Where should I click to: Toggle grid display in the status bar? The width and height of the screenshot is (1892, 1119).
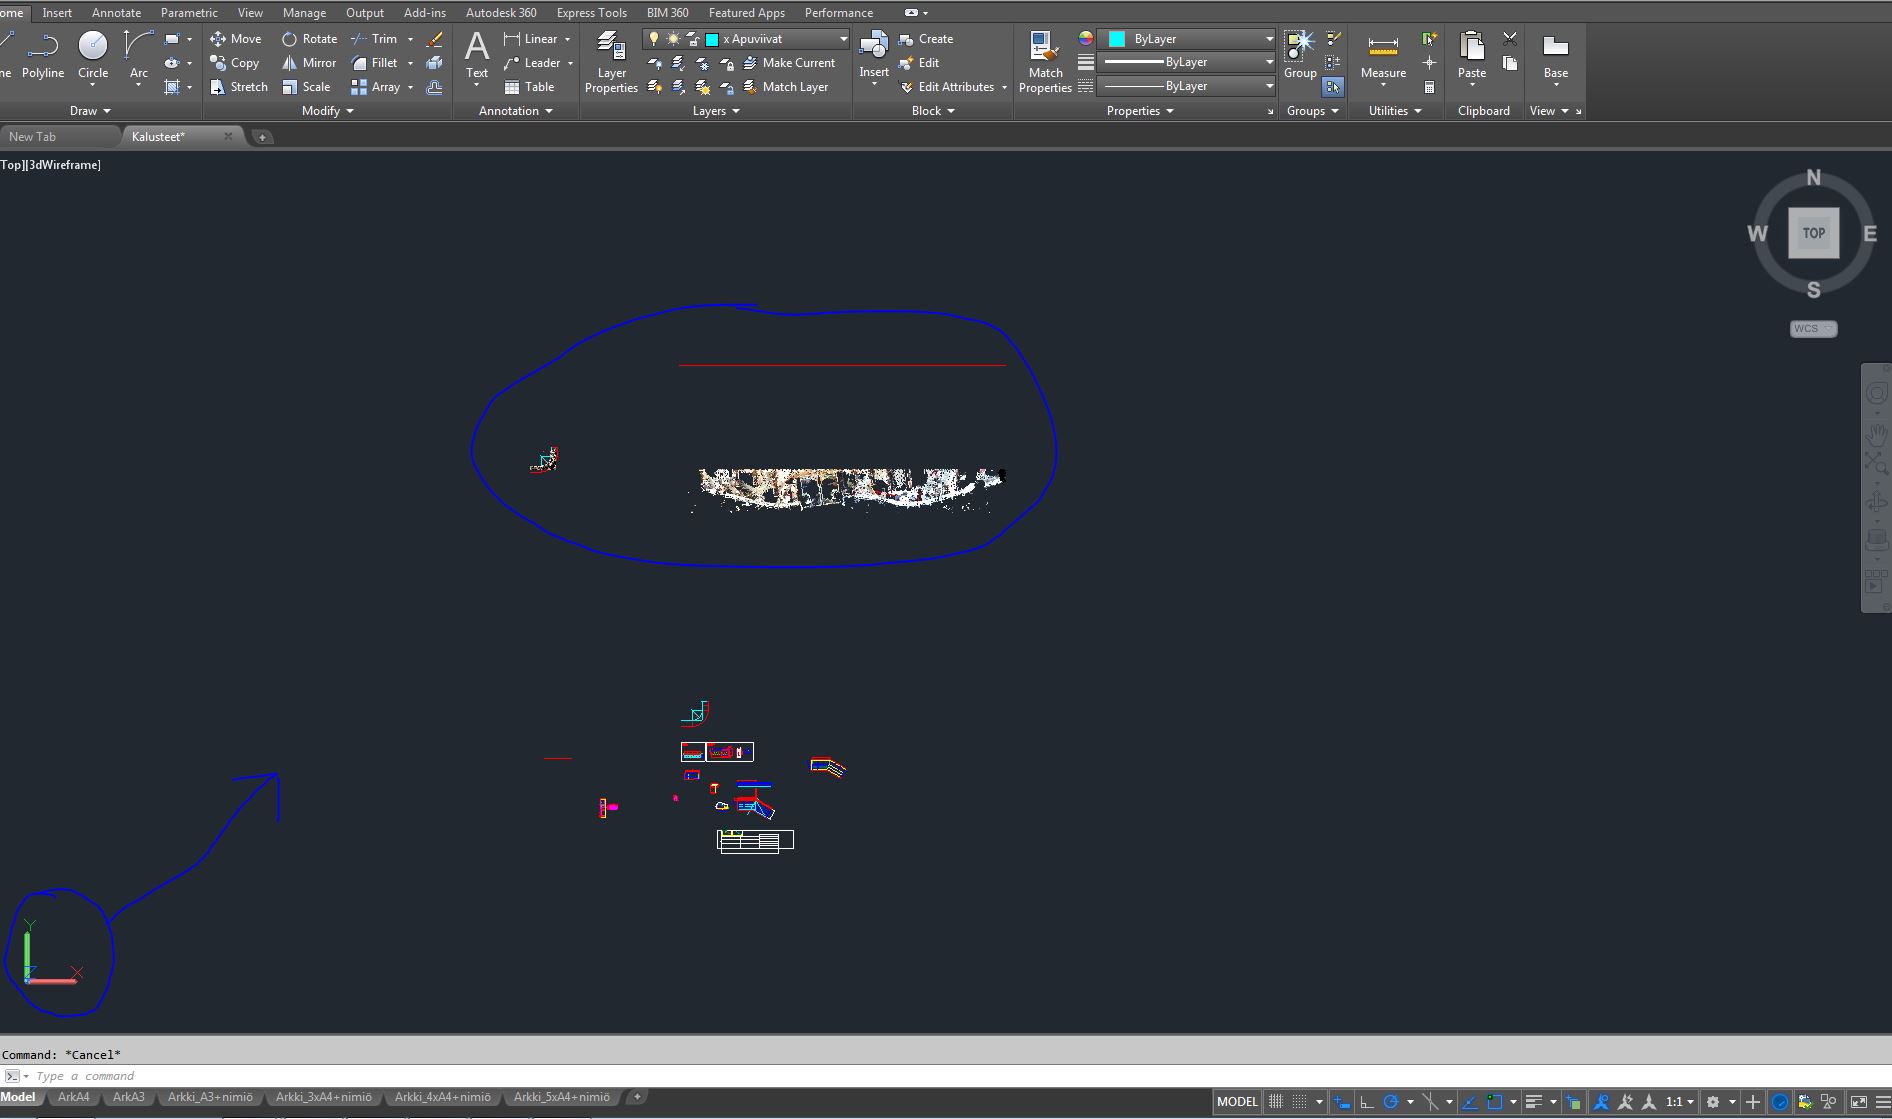(1297, 1101)
